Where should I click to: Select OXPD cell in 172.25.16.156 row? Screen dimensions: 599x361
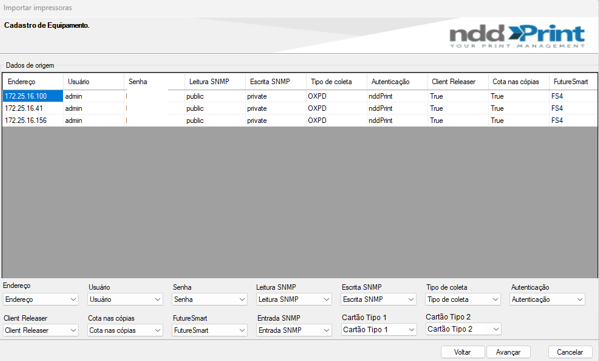pos(337,120)
